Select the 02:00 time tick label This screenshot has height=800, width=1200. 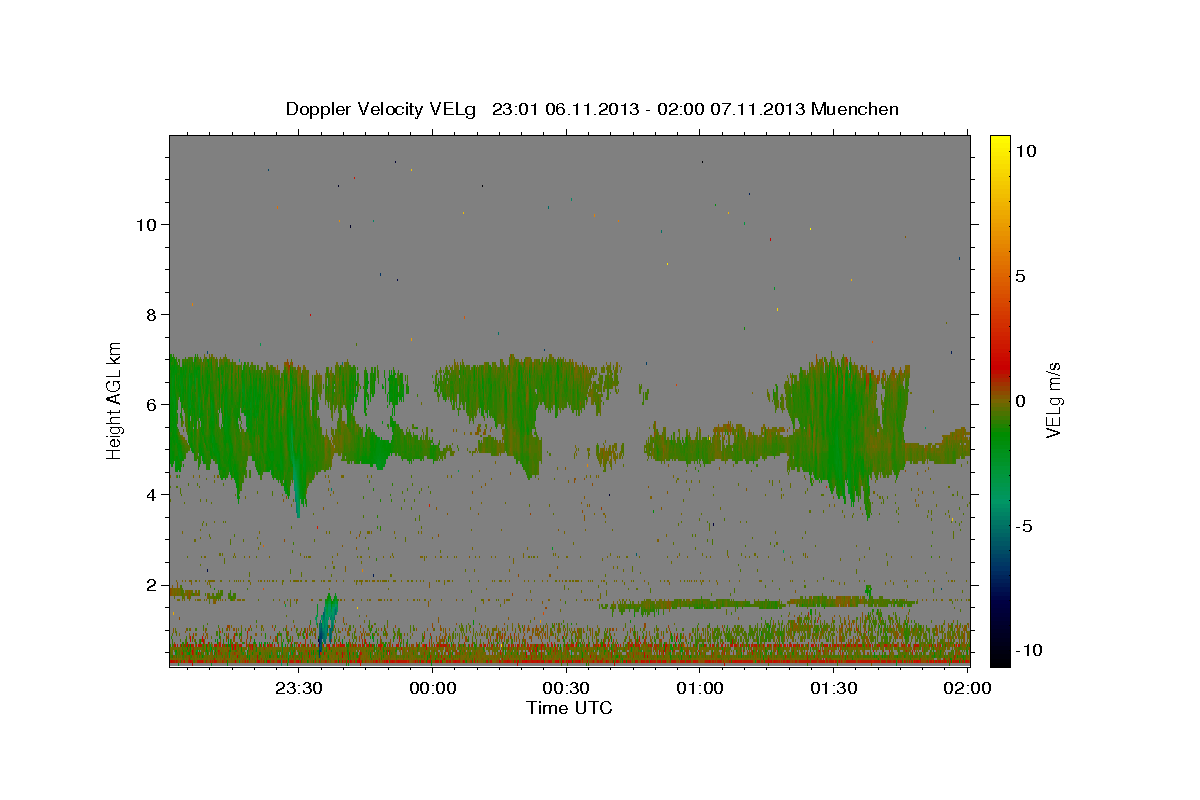tap(966, 688)
